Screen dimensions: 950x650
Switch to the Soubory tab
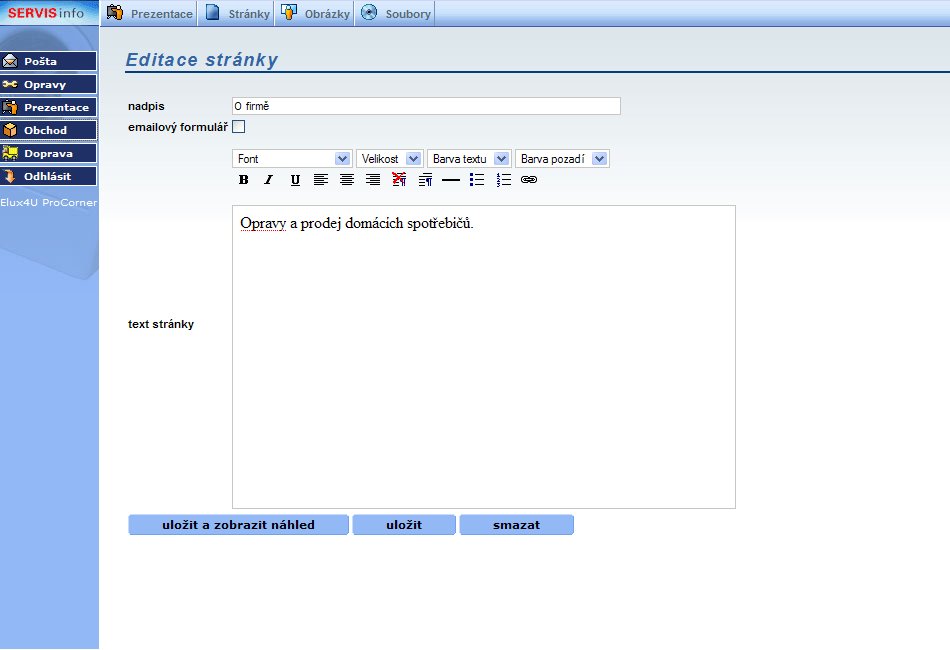pos(396,13)
